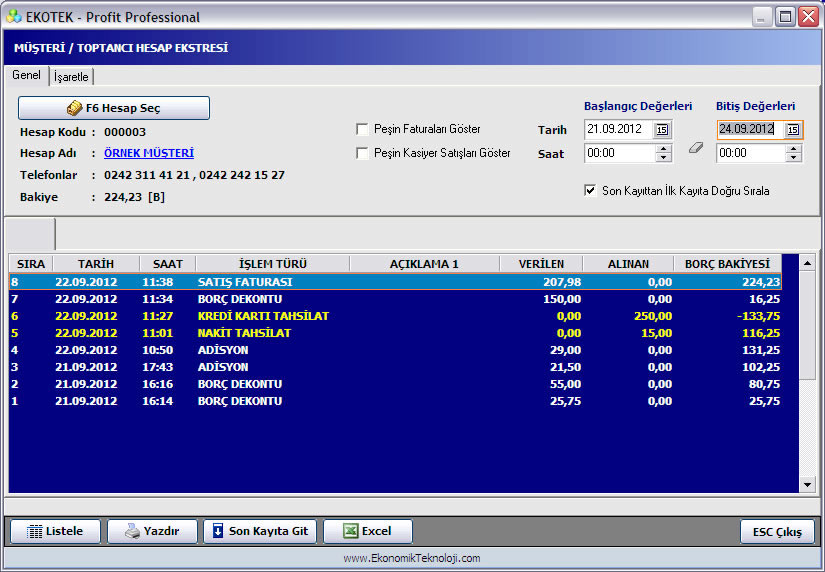Close the Profit Professional window
This screenshot has height=572, width=825.
click(x=808, y=17)
